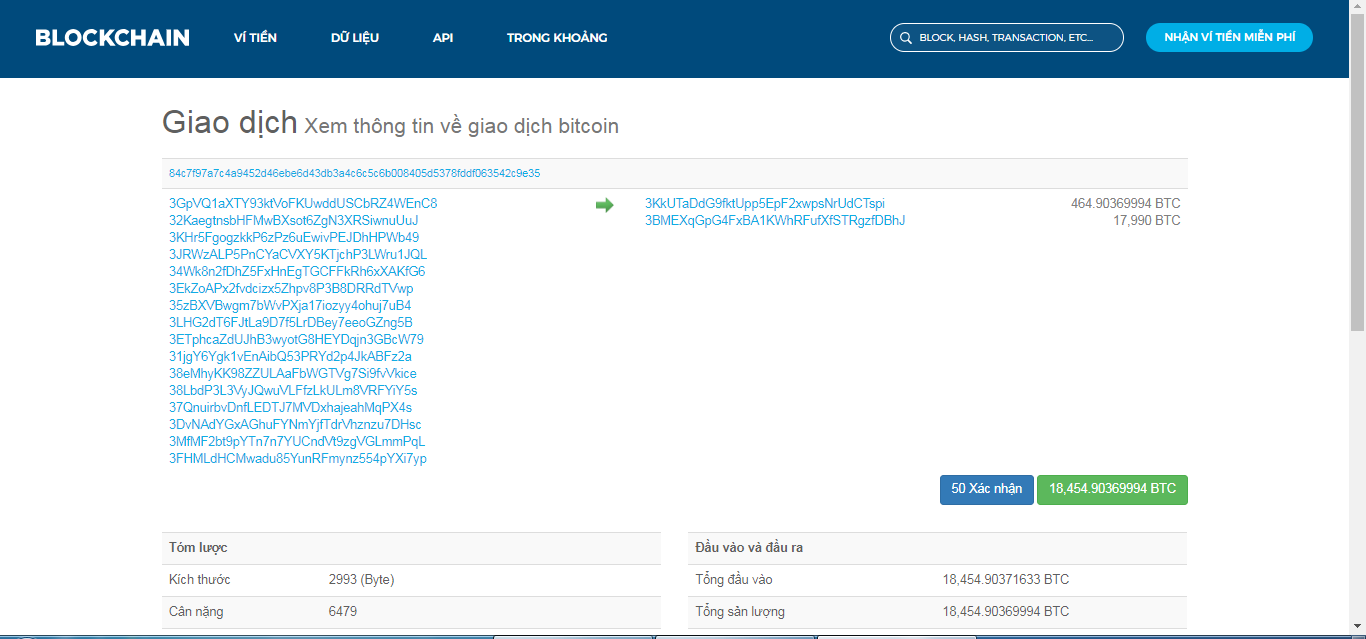Open transaction hash 84c7f97a7c4a9452 link

[x=354, y=173]
